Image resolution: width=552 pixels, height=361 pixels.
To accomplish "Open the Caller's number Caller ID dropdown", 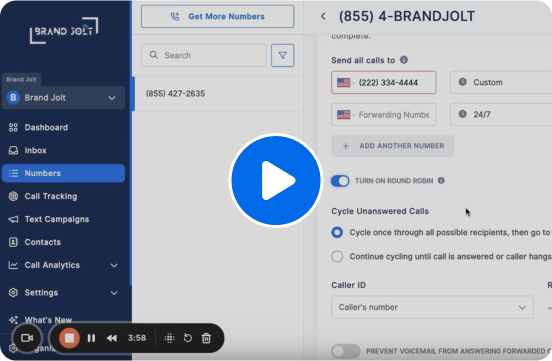I will [x=432, y=307].
